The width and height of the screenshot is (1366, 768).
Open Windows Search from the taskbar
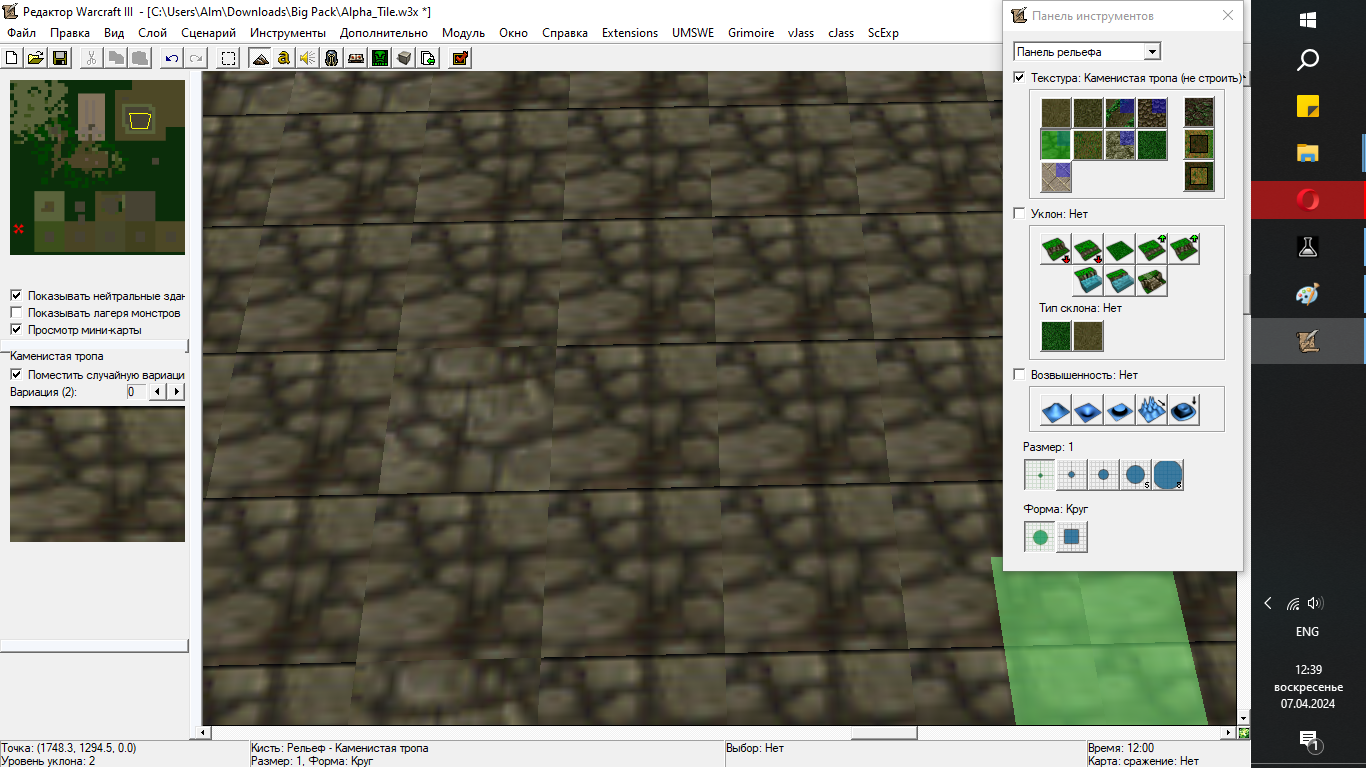tap(1307, 62)
